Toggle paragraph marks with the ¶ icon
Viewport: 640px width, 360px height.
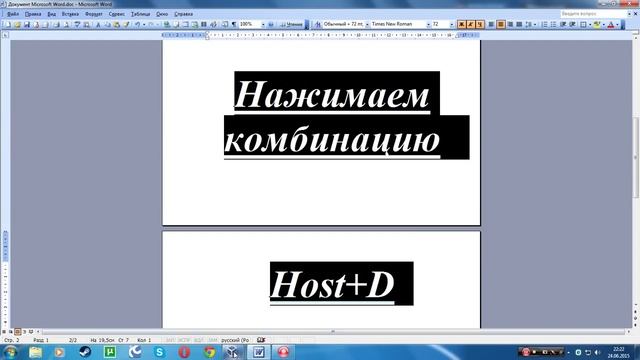[x=234, y=24]
